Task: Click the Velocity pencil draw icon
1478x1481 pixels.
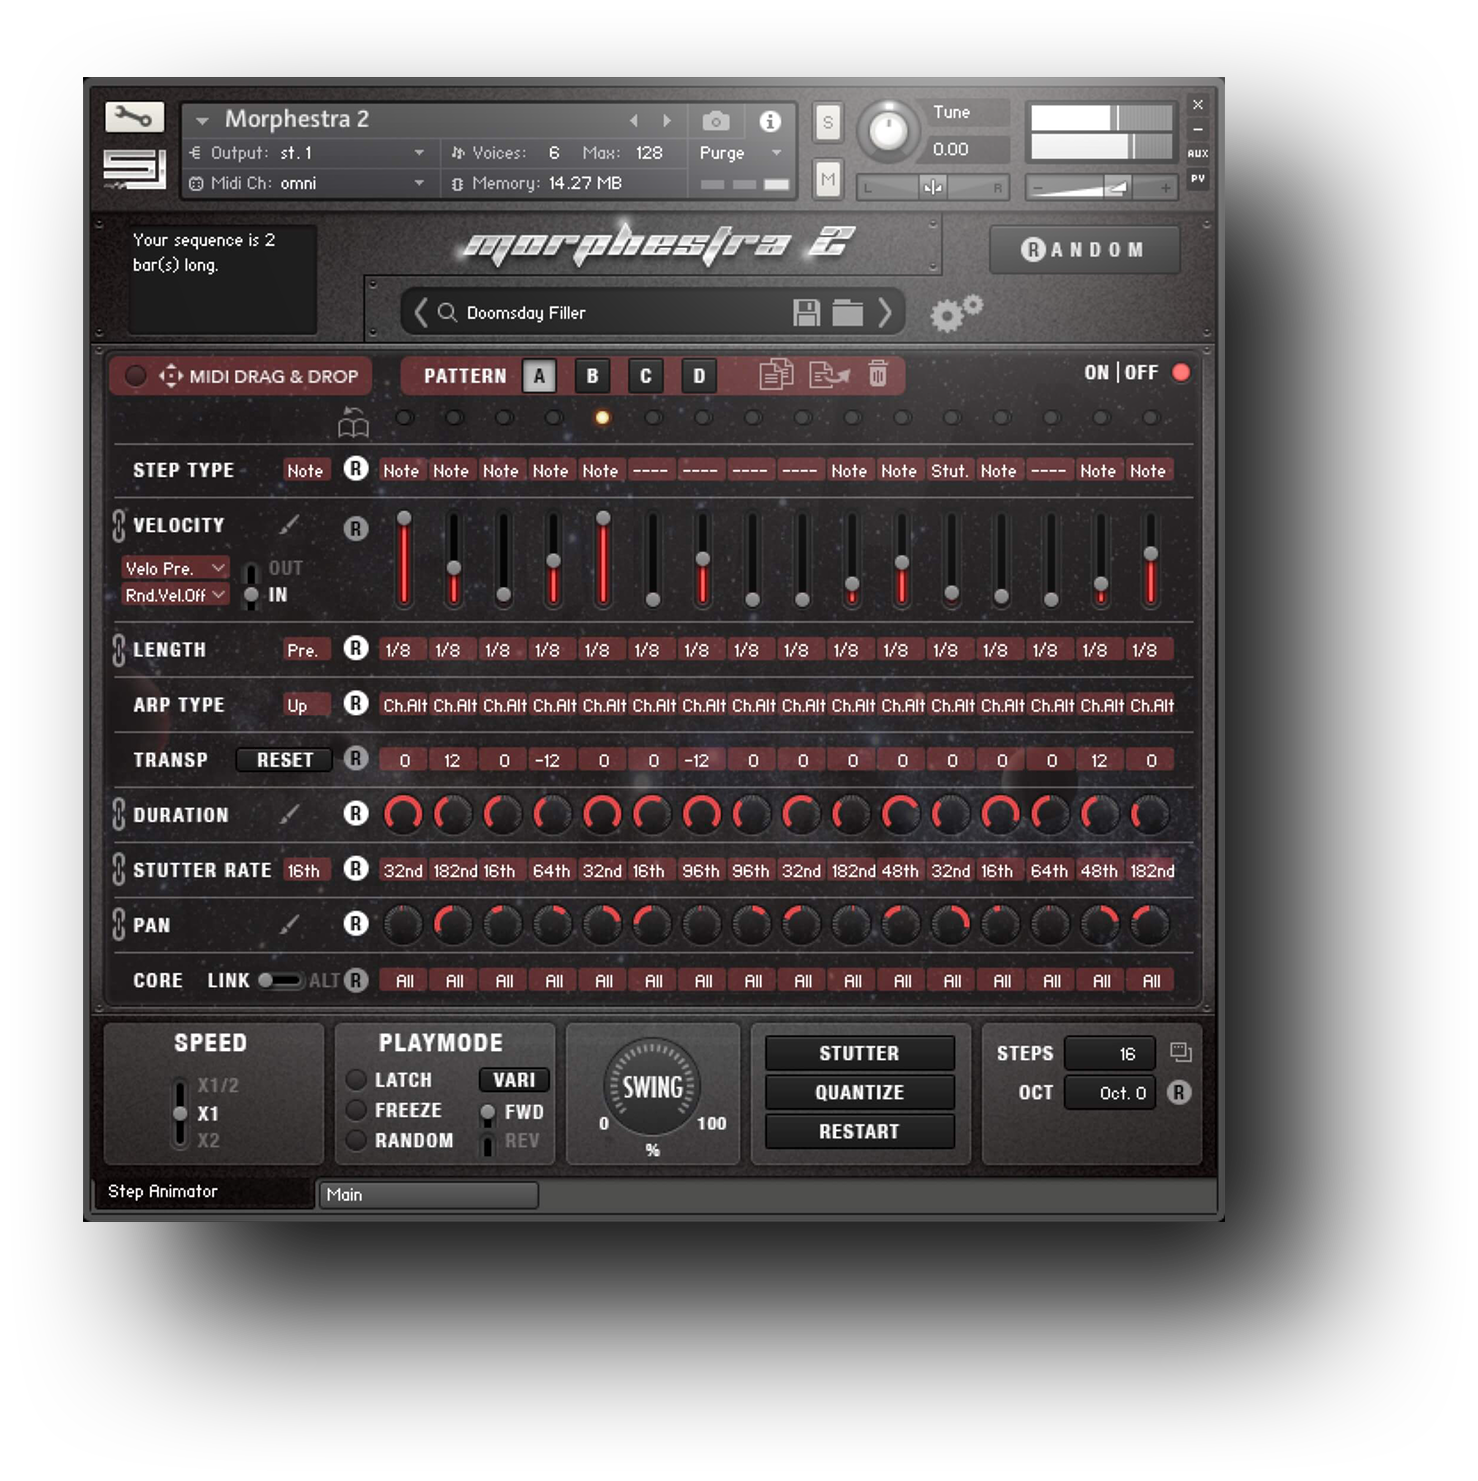Action: tap(290, 524)
